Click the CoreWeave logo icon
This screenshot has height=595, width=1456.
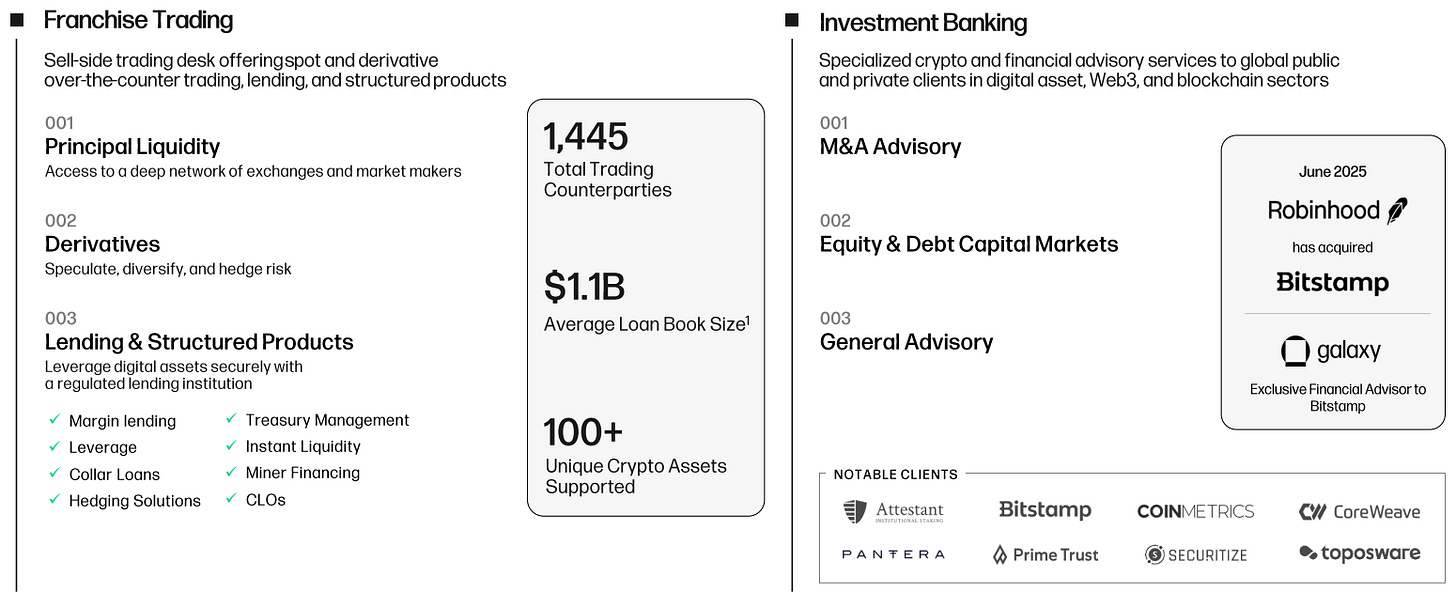pos(1312,512)
